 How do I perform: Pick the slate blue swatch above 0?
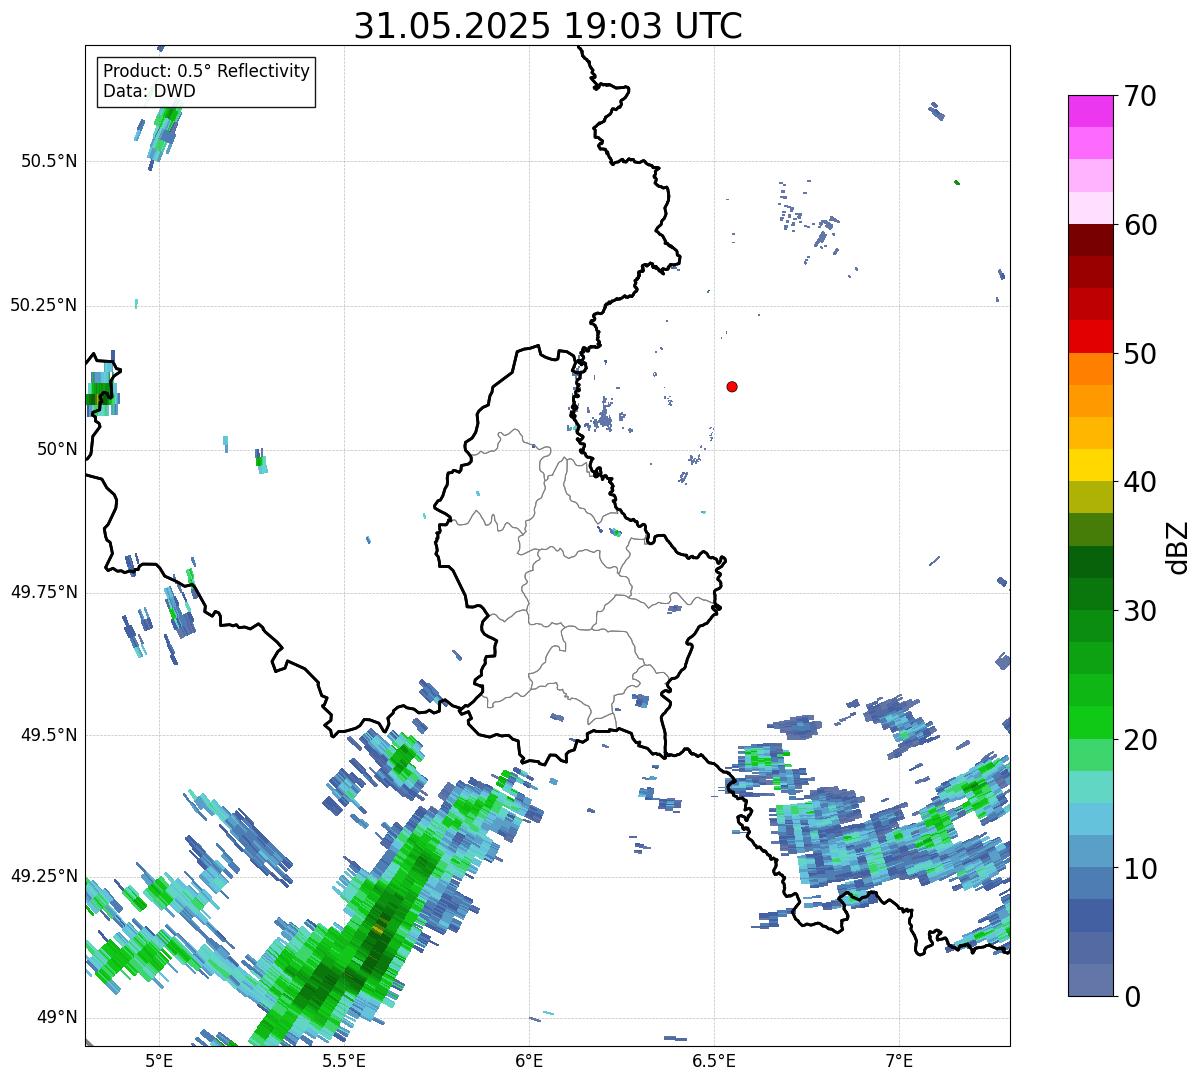click(x=1090, y=980)
